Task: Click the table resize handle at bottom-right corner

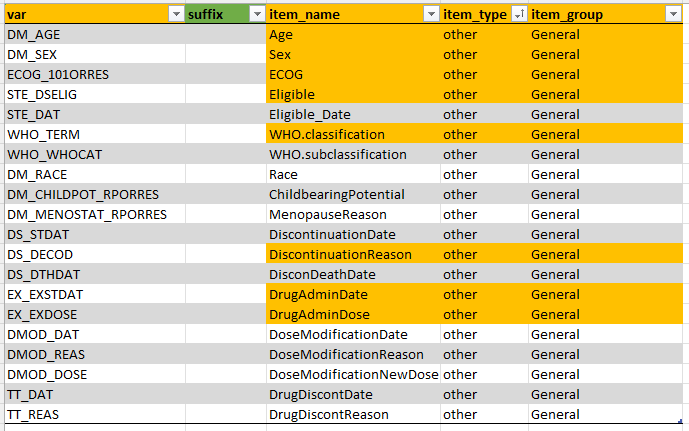Action: 680,421
